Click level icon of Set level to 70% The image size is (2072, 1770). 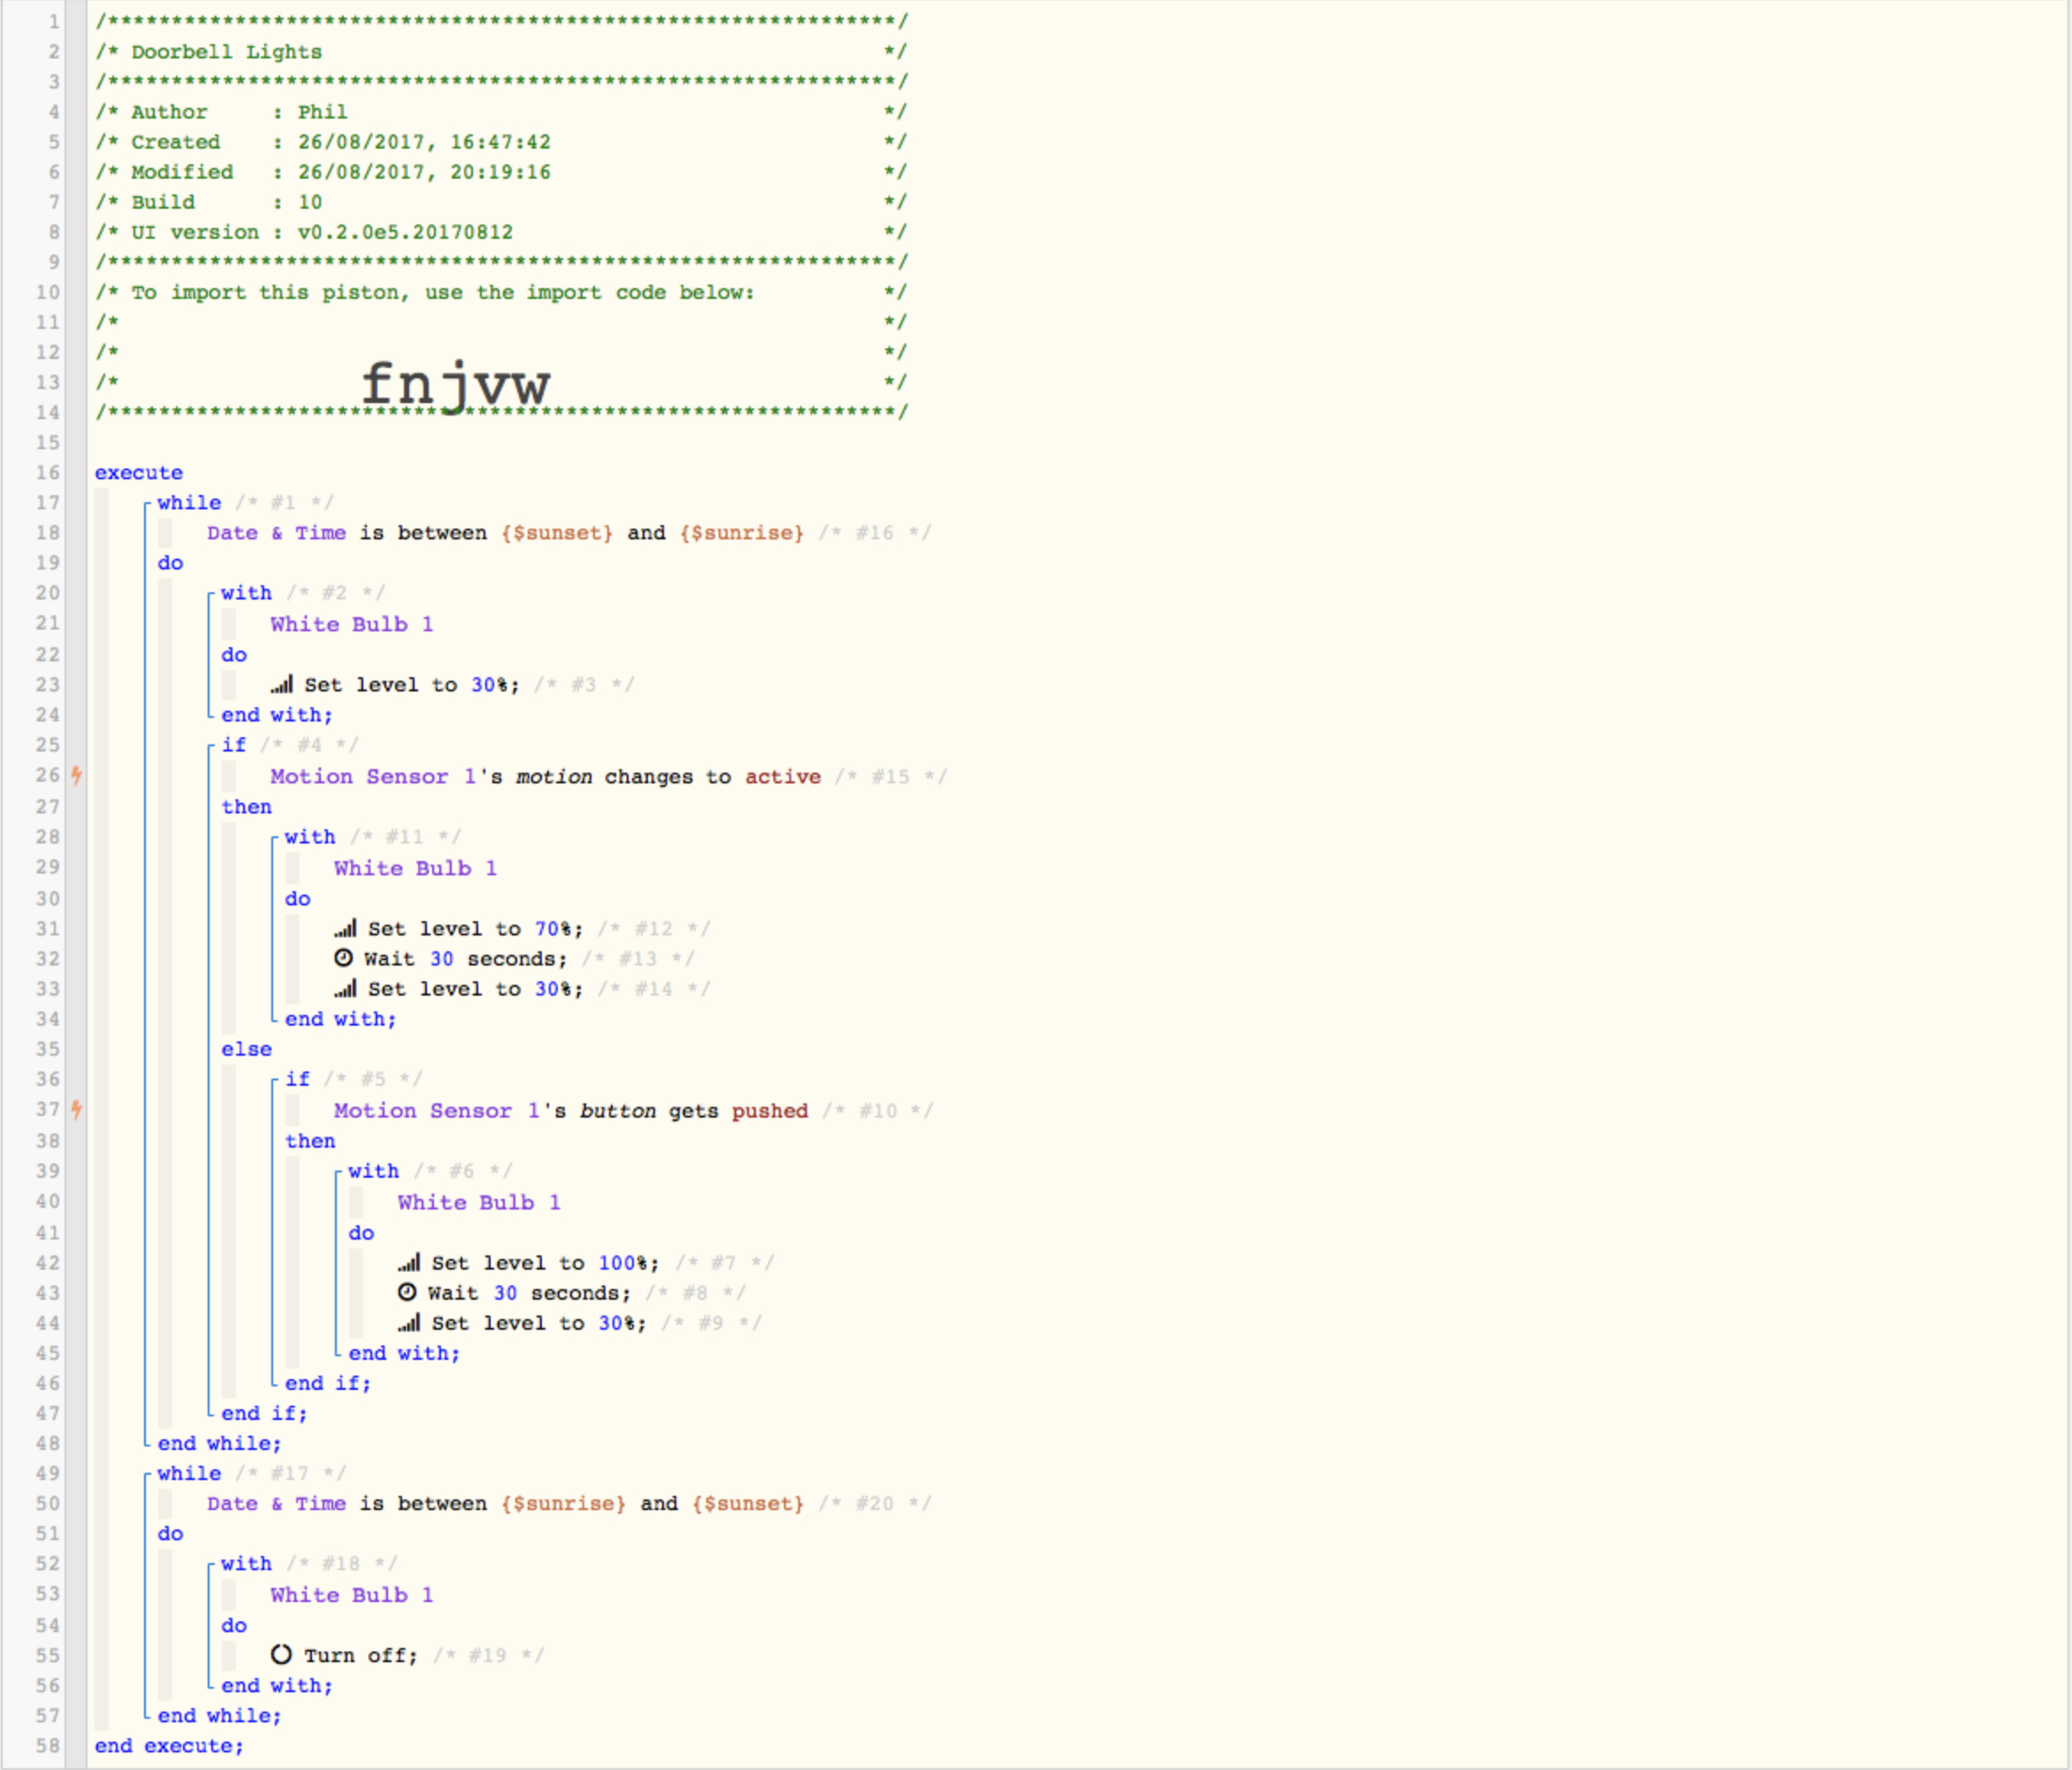tap(345, 929)
